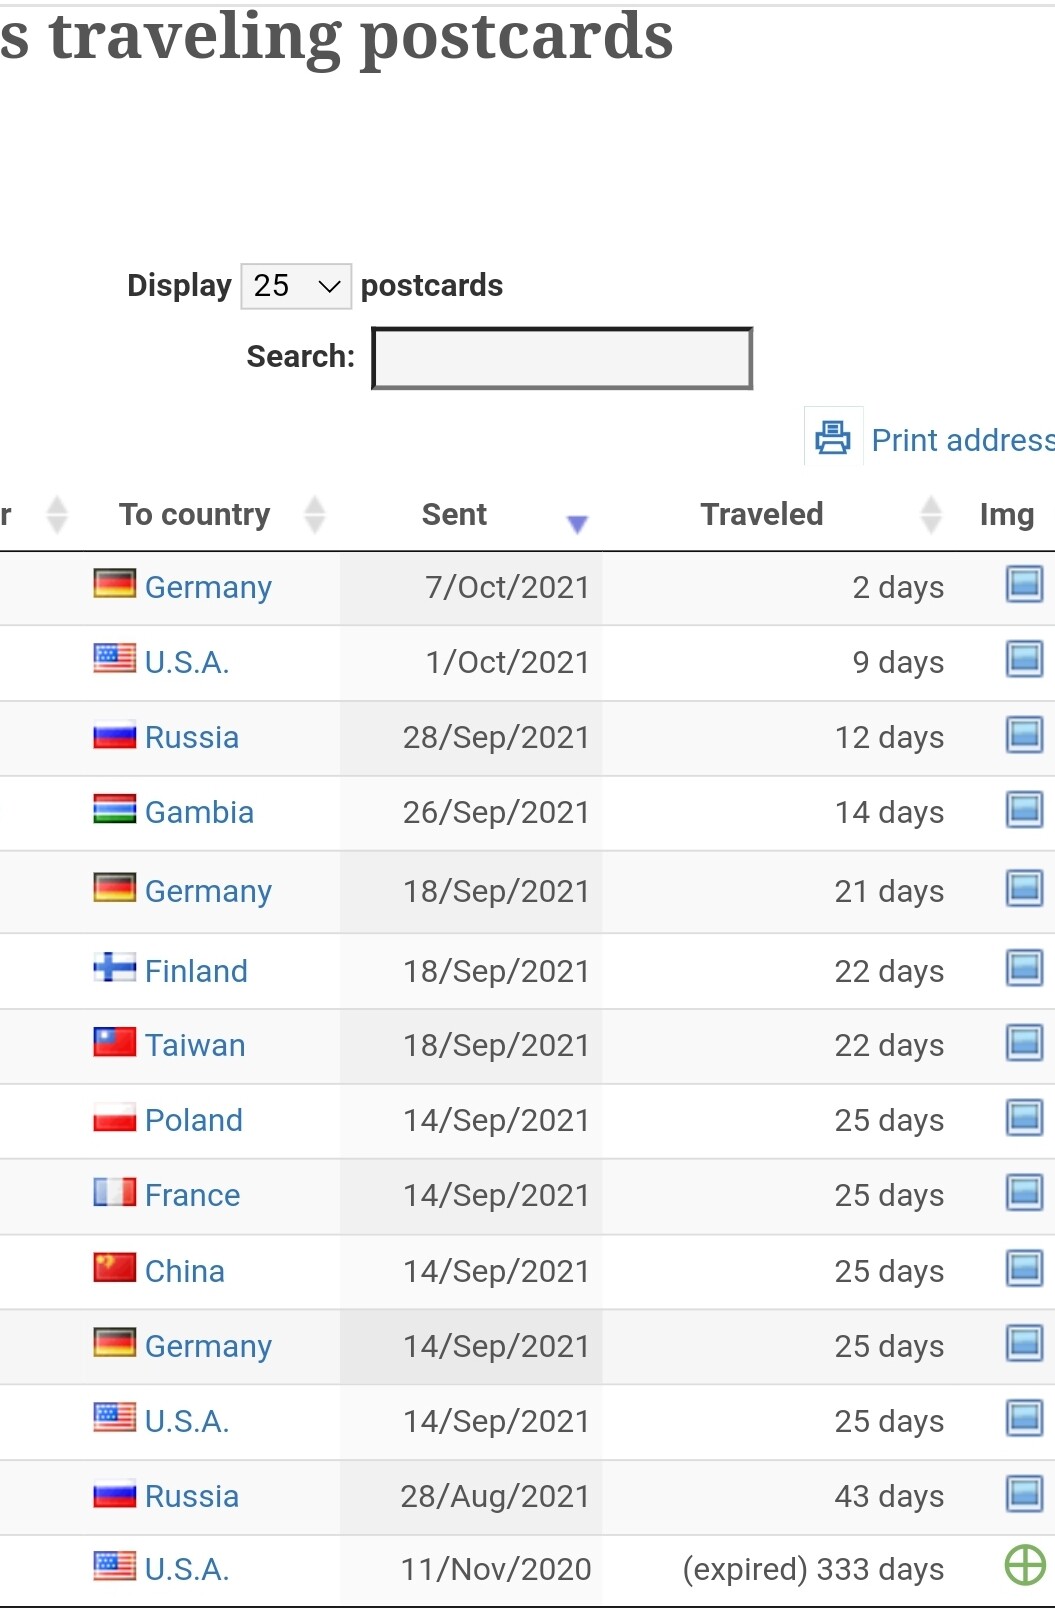Open the Gambia country link
Image resolution: width=1055 pixels, height=1623 pixels.
pos(199,812)
